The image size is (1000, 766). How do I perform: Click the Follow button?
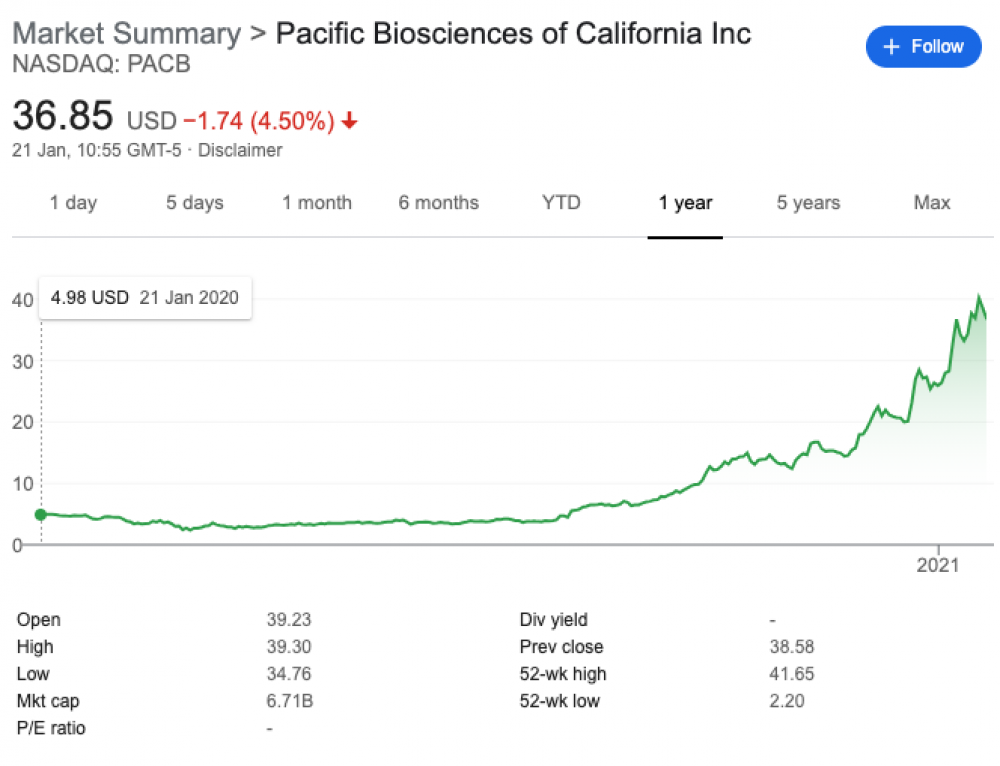click(x=923, y=47)
